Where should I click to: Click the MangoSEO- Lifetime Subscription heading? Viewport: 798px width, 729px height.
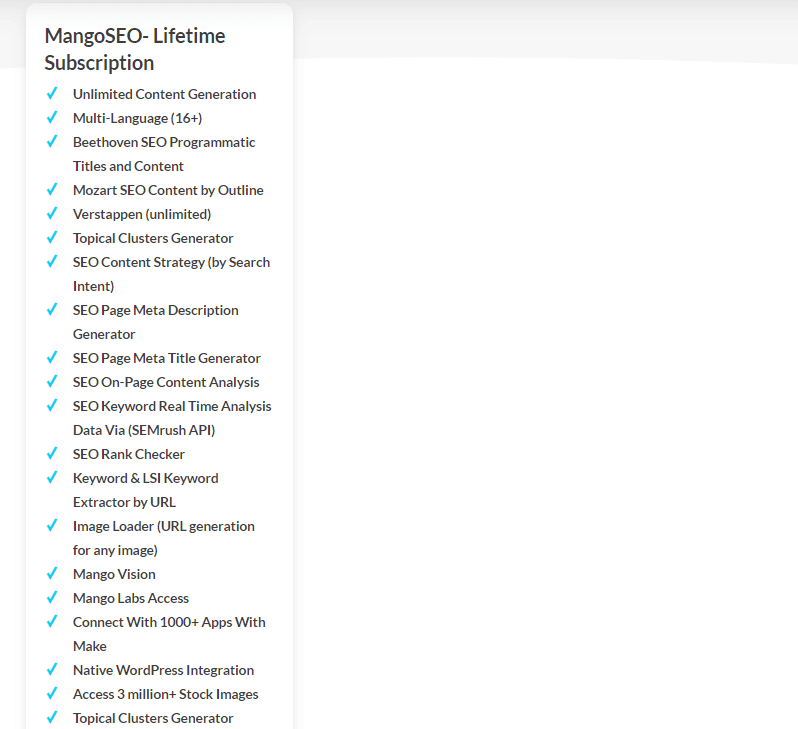point(135,49)
